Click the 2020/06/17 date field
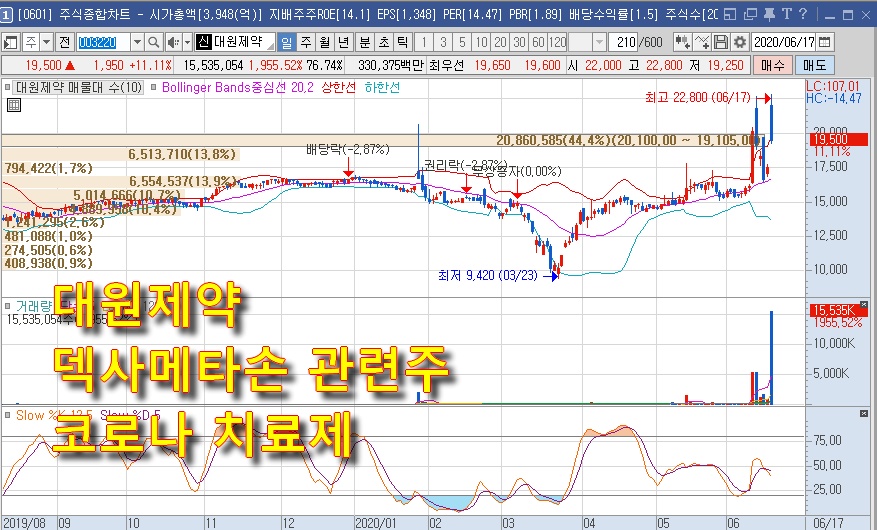The height and width of the screenshot is (530, 877). click(784, 42)
